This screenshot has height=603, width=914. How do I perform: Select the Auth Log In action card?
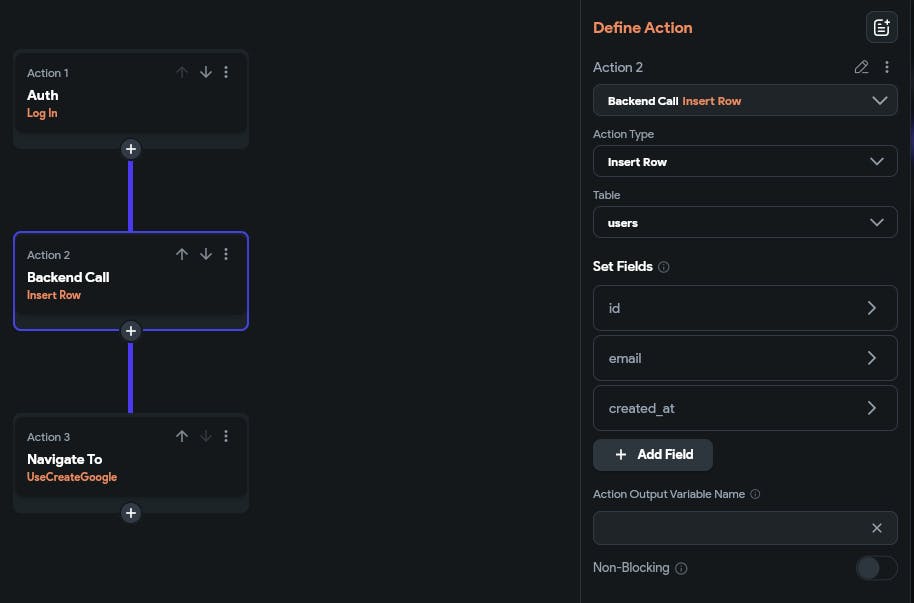click(x=100, y=103)
